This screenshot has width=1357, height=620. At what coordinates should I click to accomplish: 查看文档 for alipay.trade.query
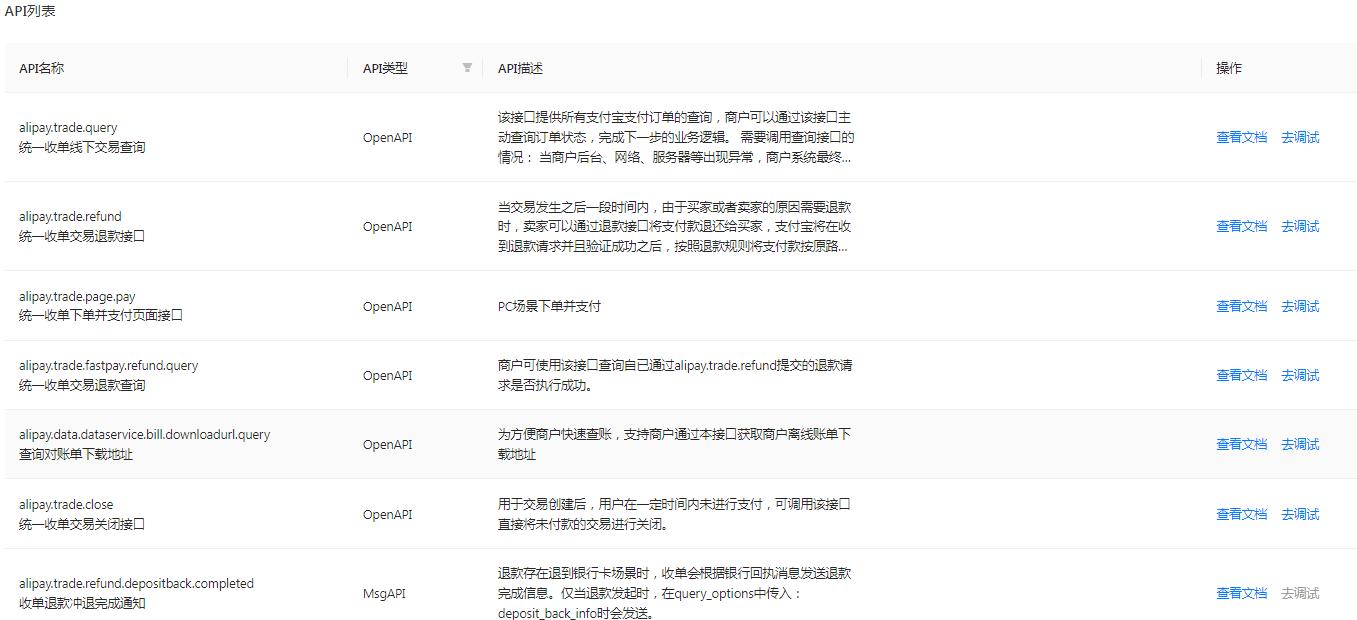tap(1241, 137)
